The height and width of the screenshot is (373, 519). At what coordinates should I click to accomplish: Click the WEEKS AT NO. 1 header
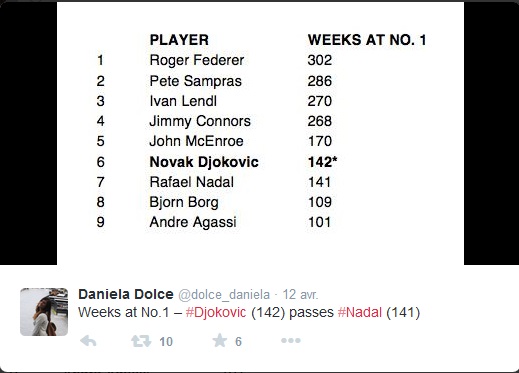click(367, 40)
